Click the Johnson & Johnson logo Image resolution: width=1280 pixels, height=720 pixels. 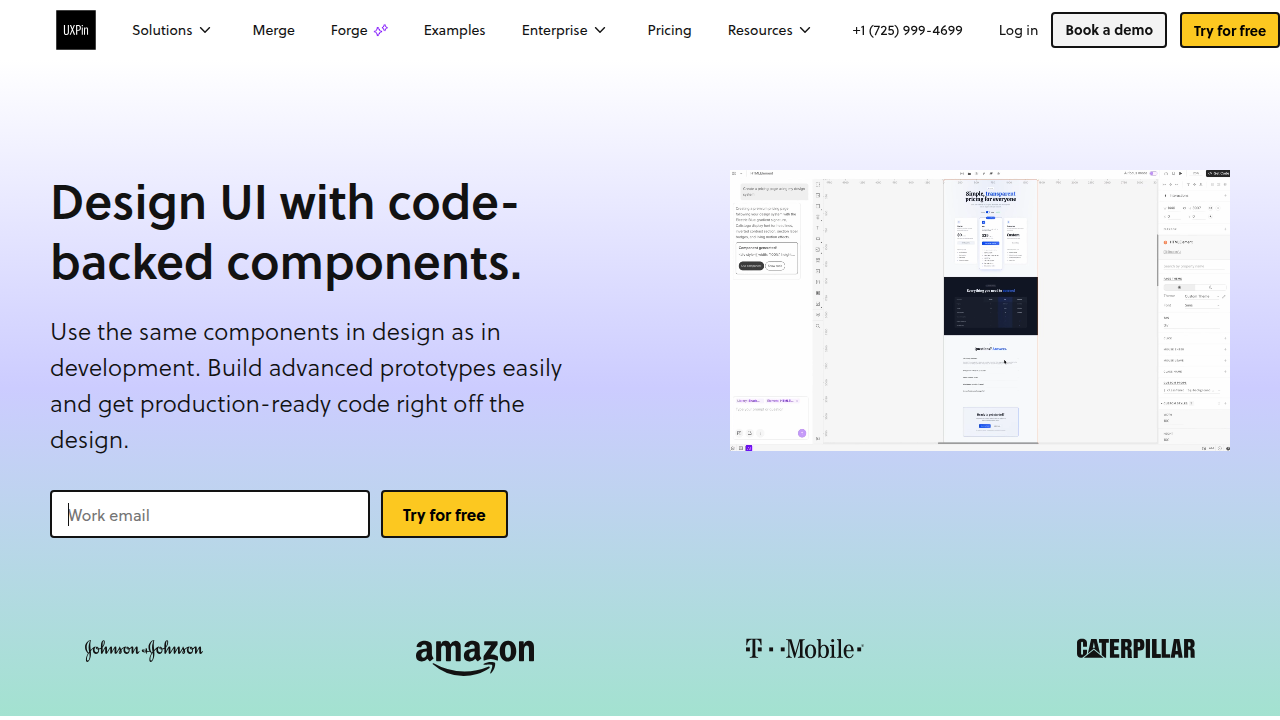coord(144,650)
